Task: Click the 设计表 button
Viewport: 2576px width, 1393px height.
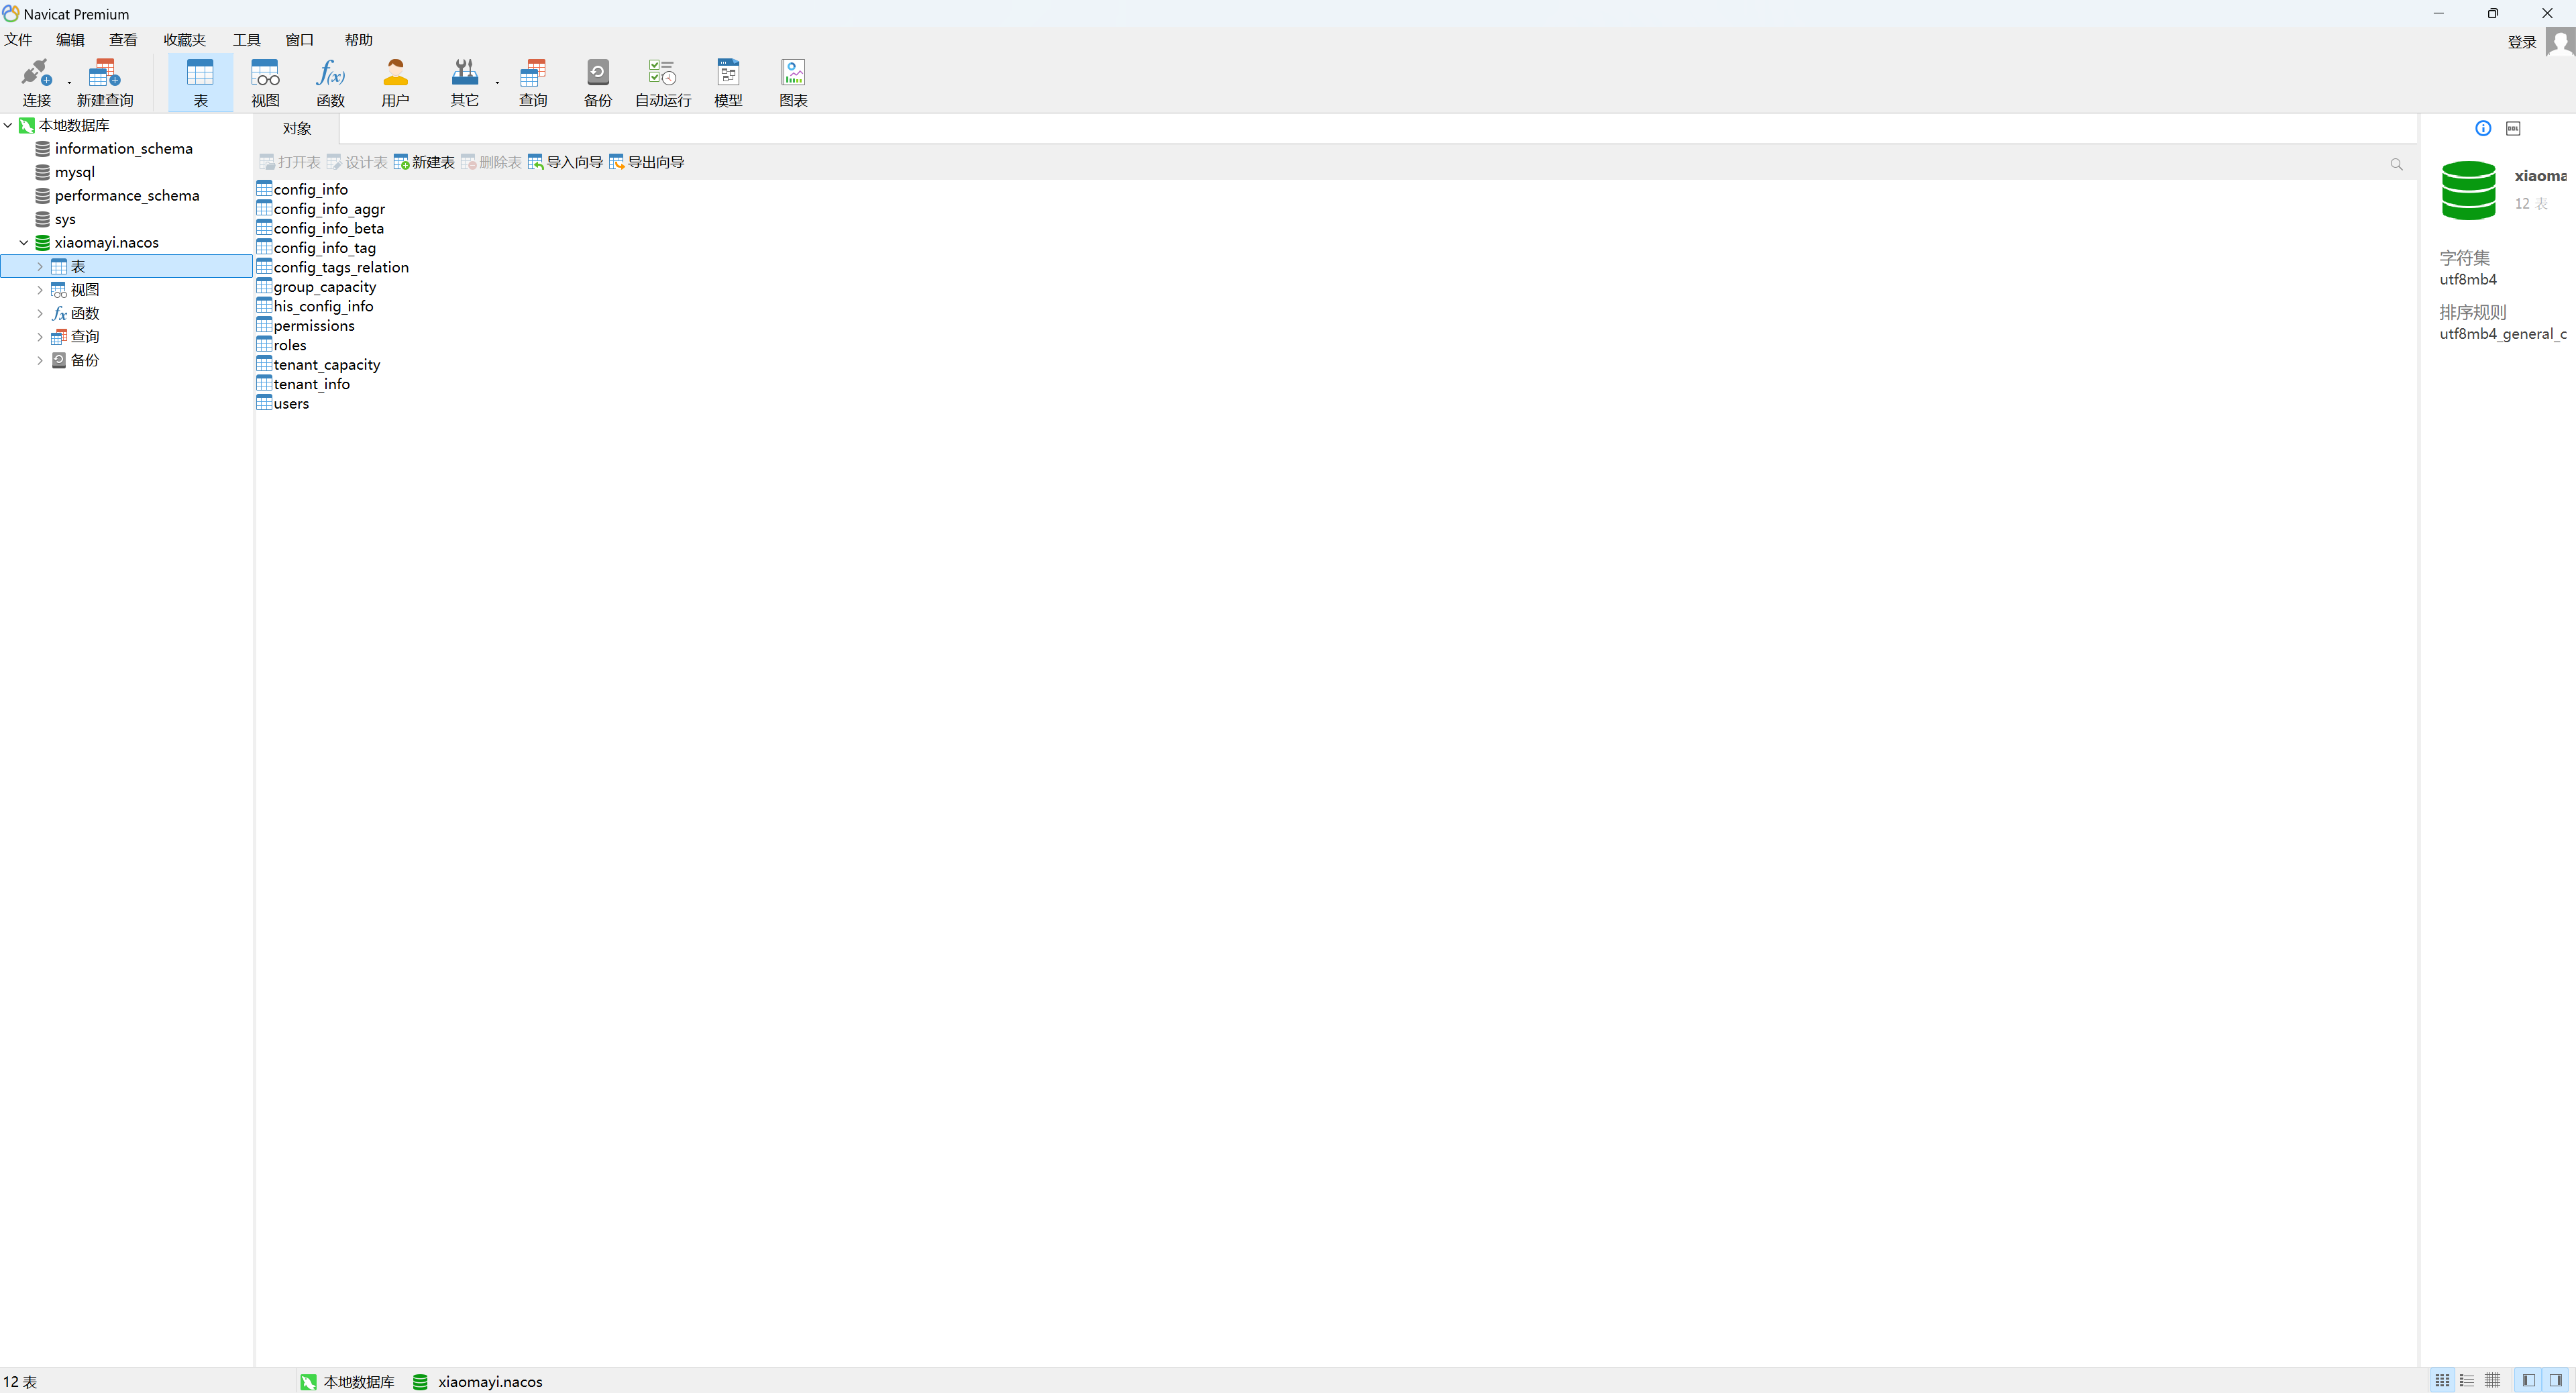Action: coord(357,162)
